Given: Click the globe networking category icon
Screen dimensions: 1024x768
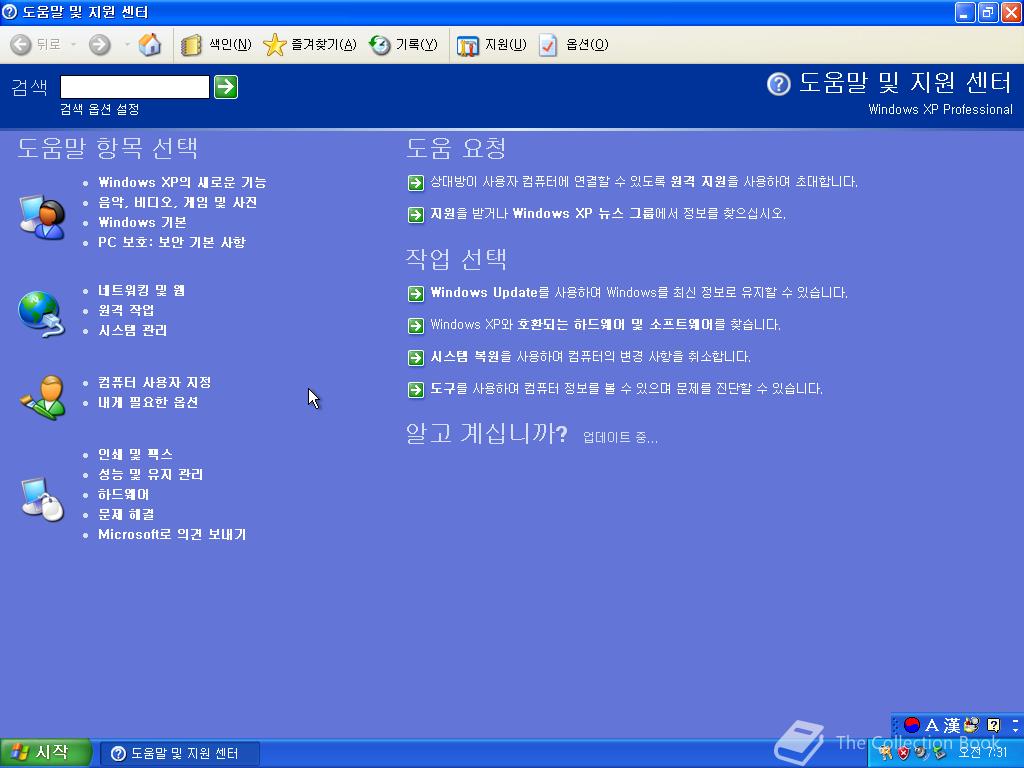Looking at the screenshot, I should pyautogui.click(x=42, y=314).
